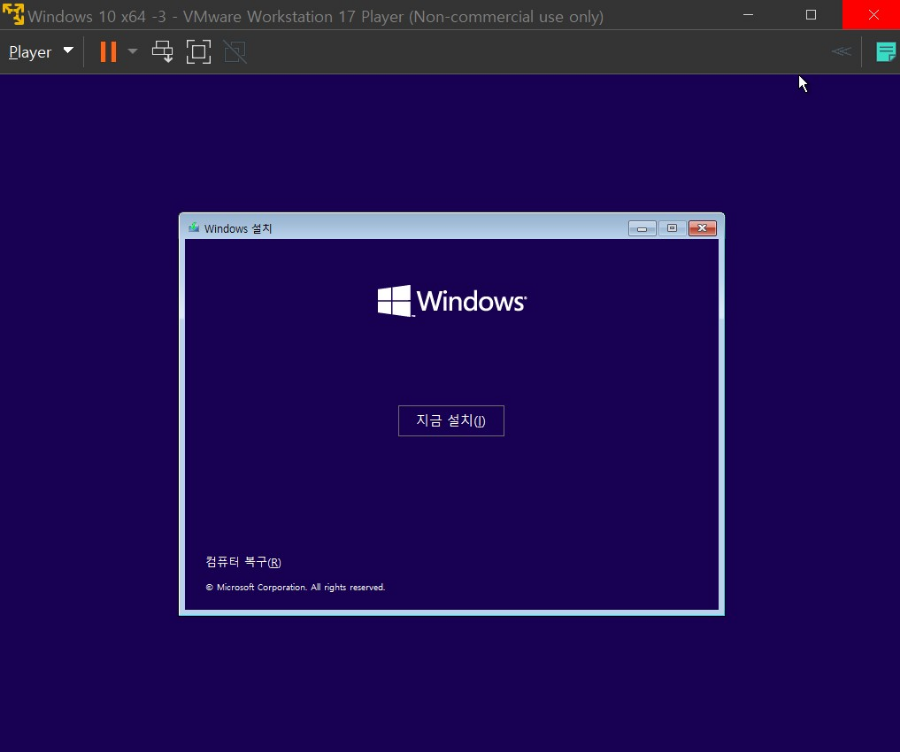Enter full screen mode via toolbar icon
This screenshot has height=752, width=900.
[x=199, y=52]
